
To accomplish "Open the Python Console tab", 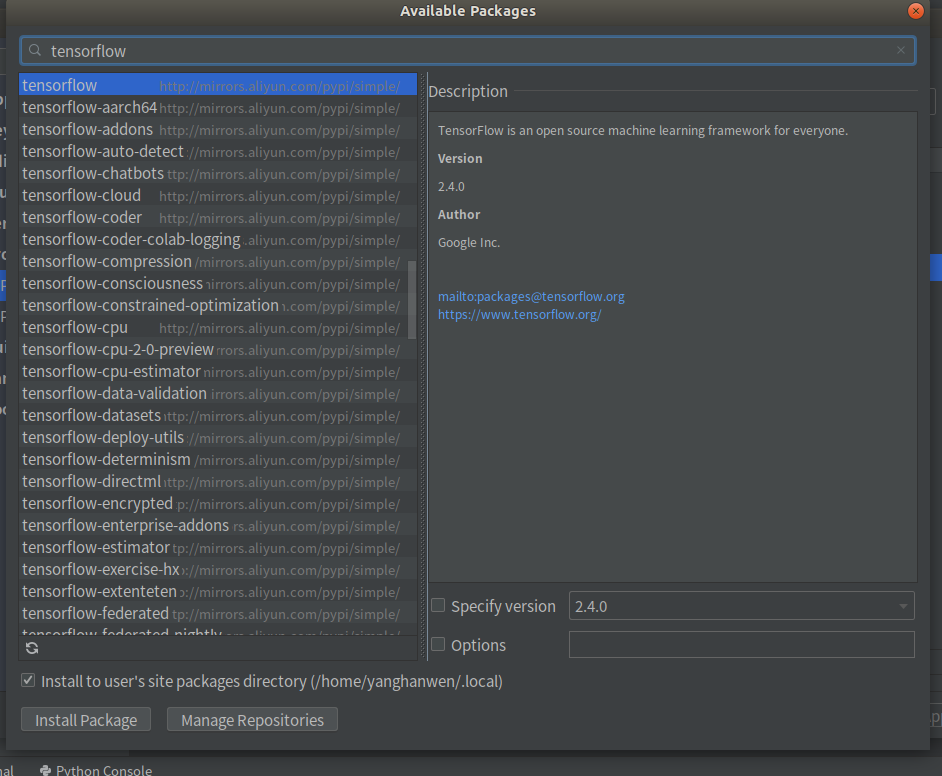I will [96, 770].
